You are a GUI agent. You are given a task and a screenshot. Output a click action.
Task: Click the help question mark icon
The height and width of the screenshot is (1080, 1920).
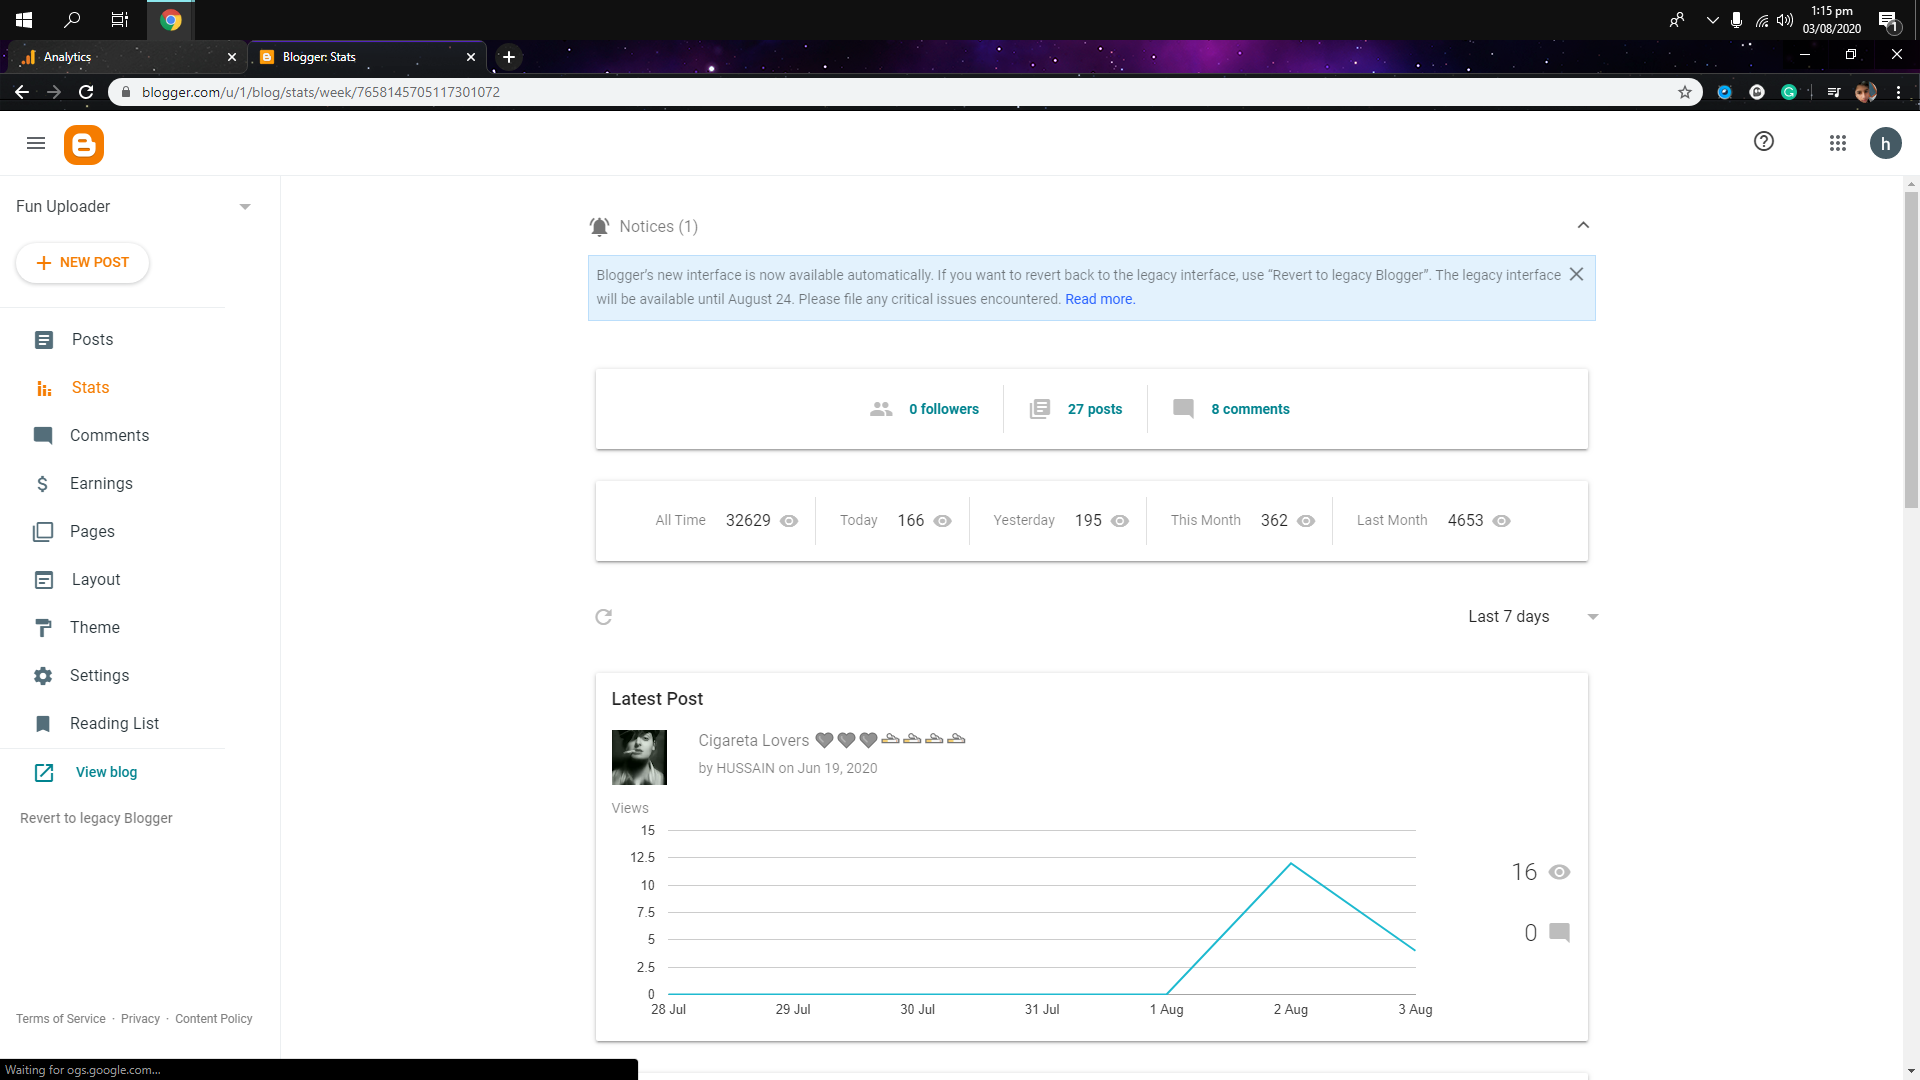(1764, 142)
